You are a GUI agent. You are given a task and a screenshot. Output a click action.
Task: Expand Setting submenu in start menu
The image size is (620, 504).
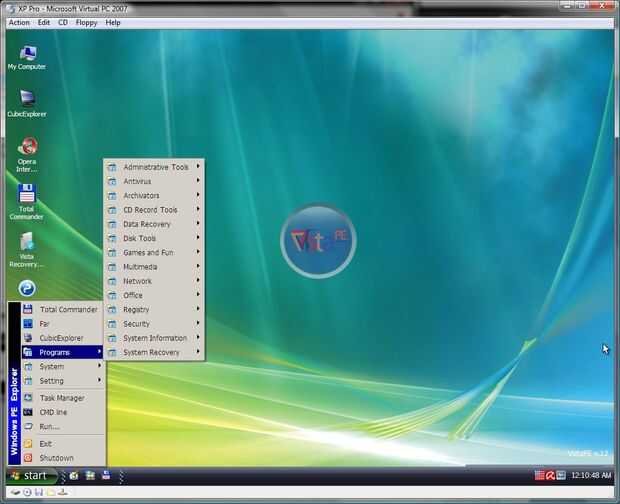(63, 381)
